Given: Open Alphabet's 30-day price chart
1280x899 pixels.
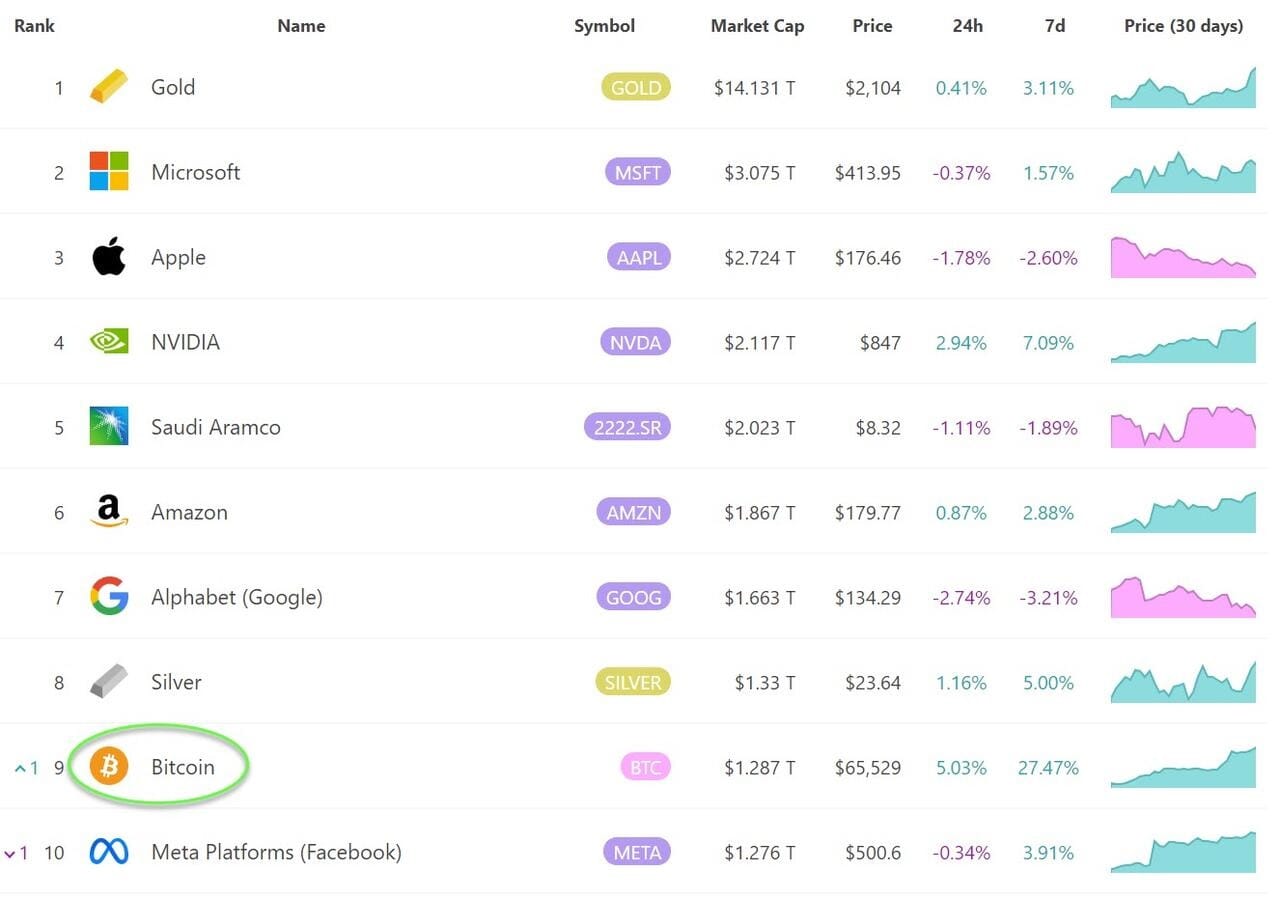Looking at the screenshot, I should coord(1183,597).
